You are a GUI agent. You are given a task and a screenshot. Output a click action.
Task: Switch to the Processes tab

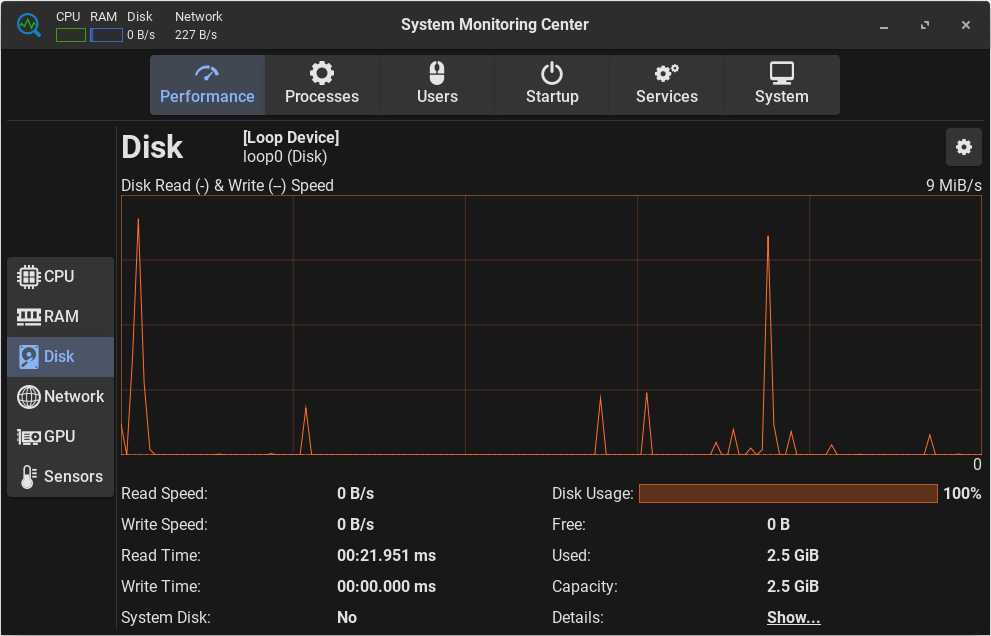tap(321, 85)
